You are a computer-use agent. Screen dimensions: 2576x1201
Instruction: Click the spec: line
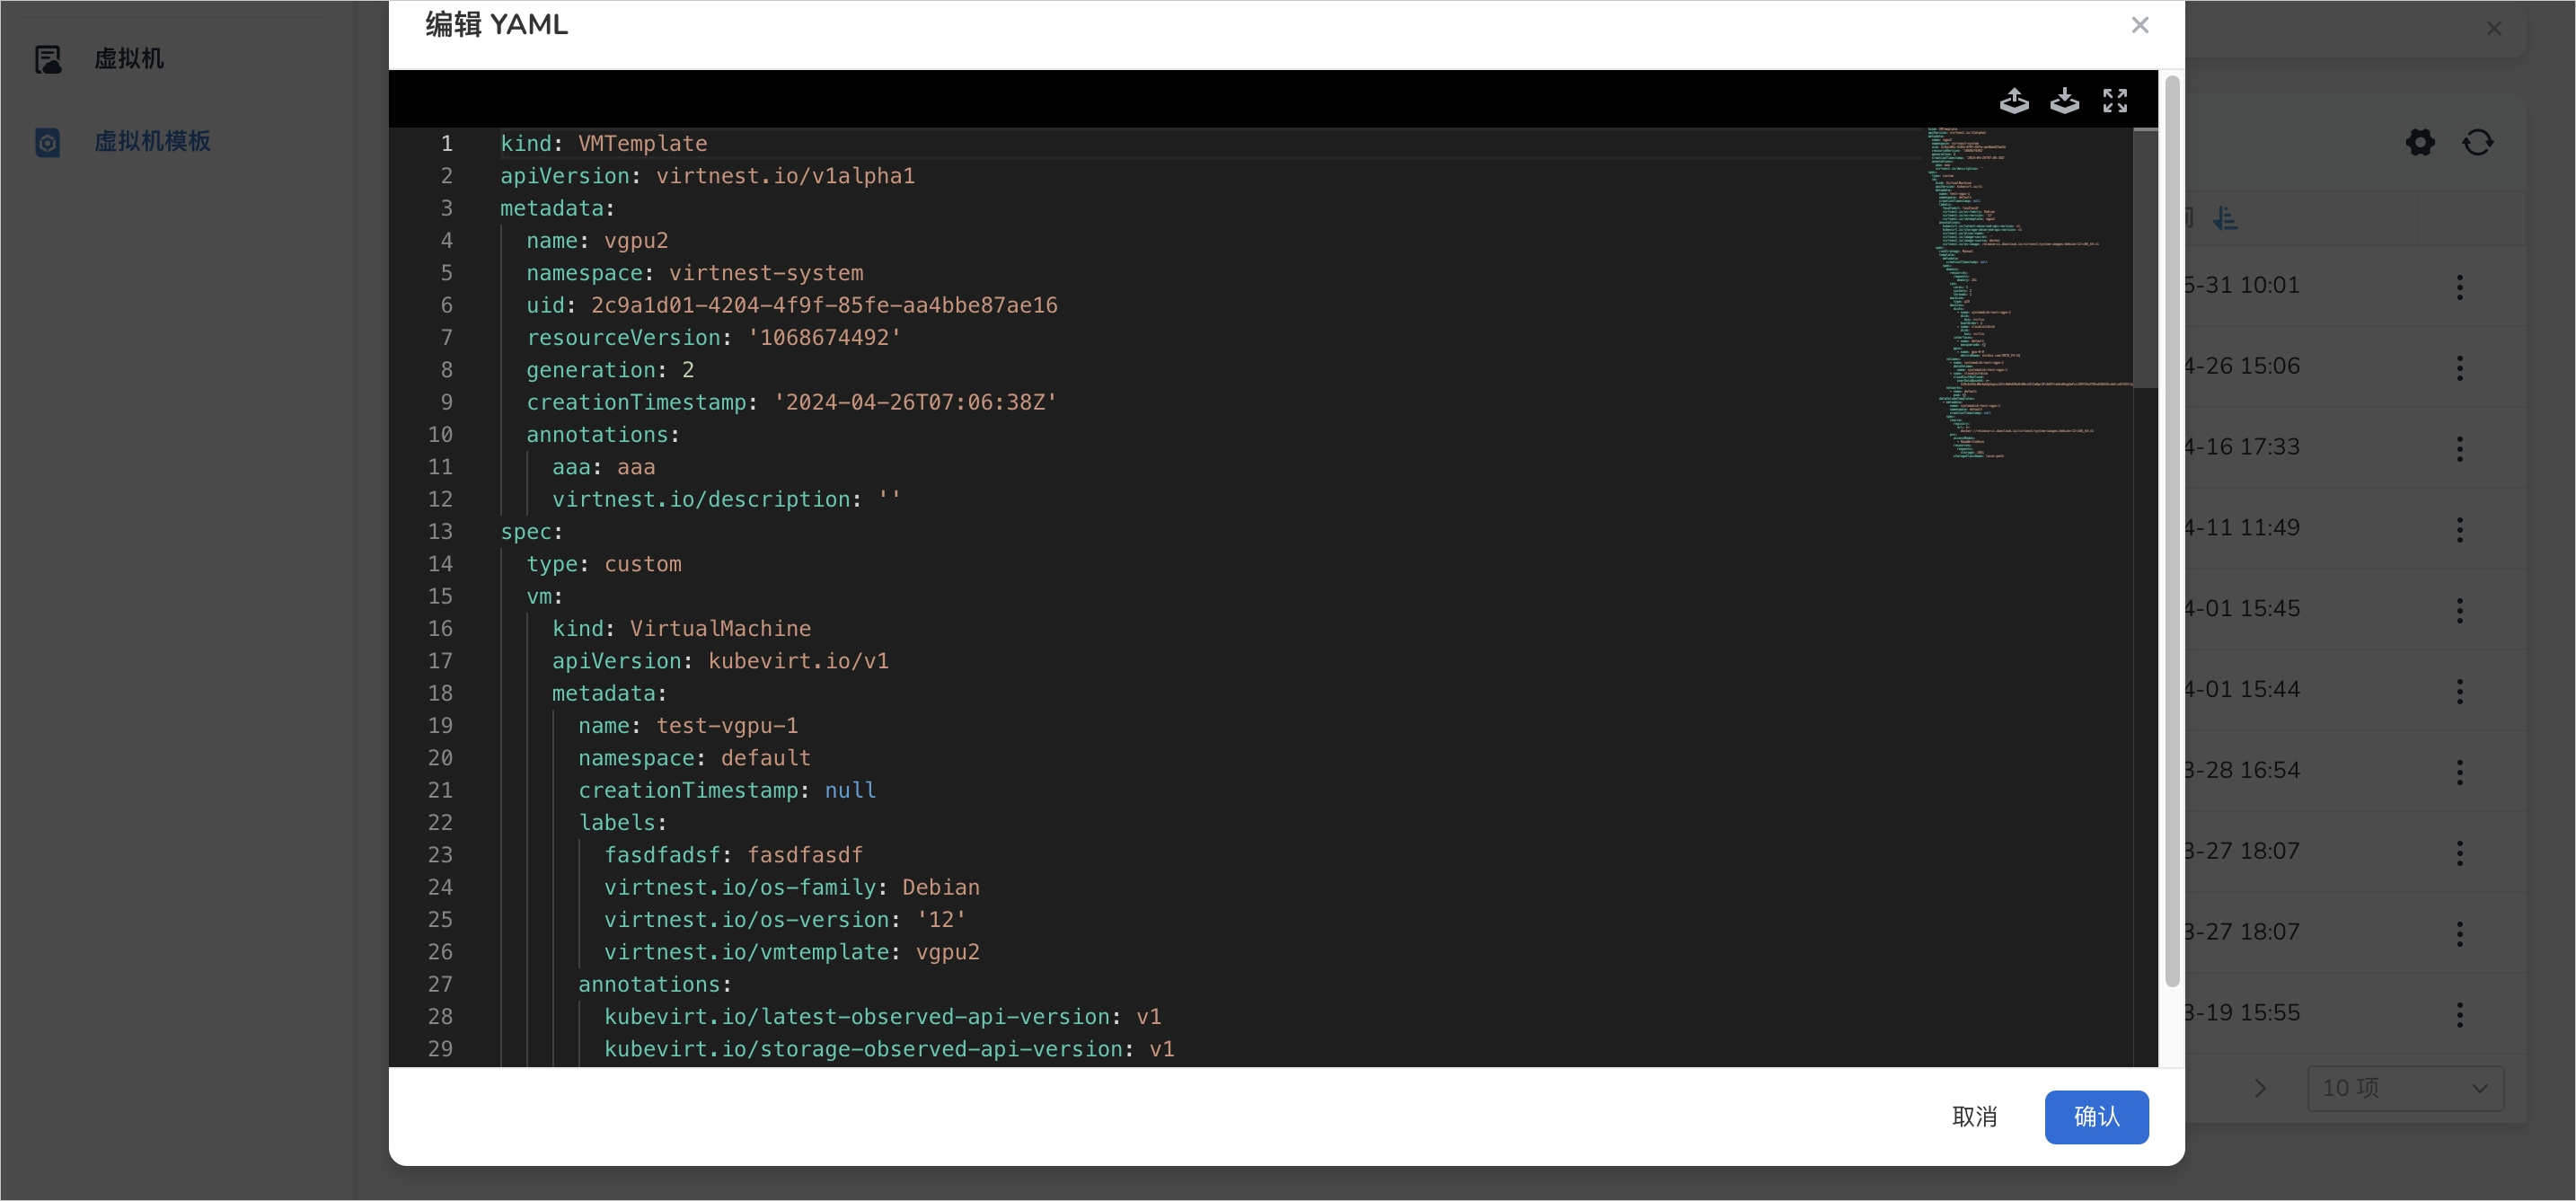tap(531, 531)
